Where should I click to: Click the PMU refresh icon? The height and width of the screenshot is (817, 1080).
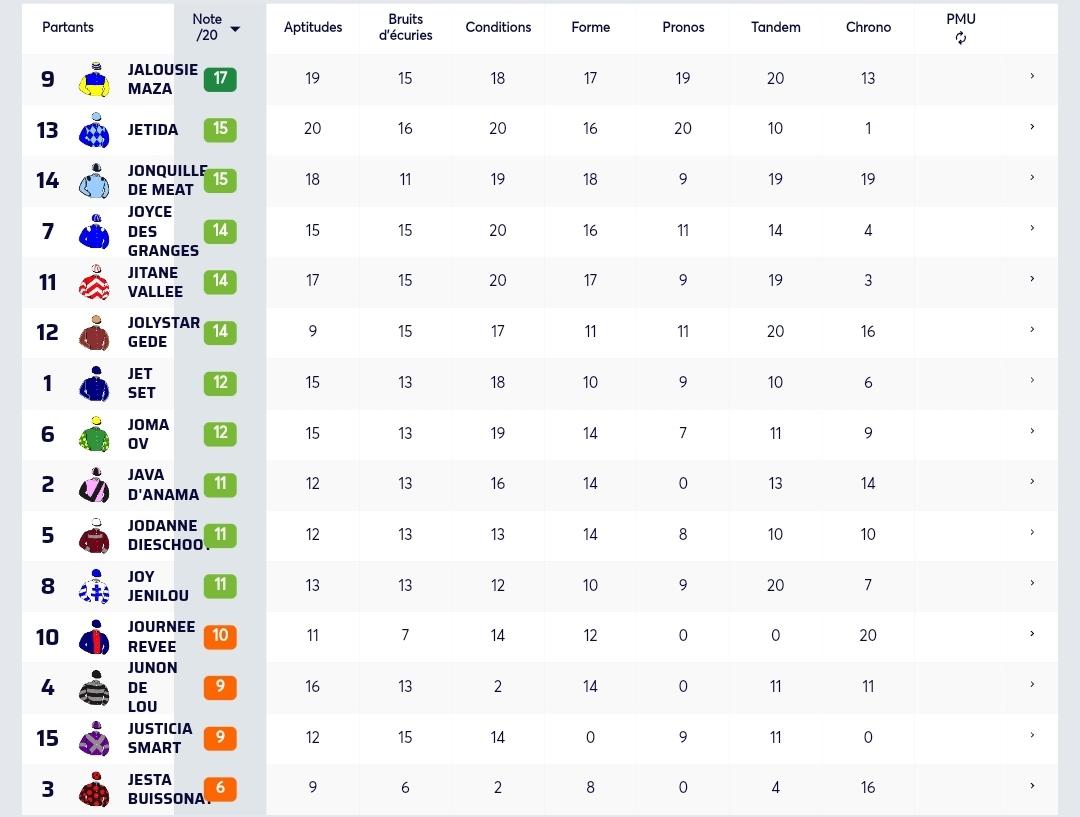(960, 39)
